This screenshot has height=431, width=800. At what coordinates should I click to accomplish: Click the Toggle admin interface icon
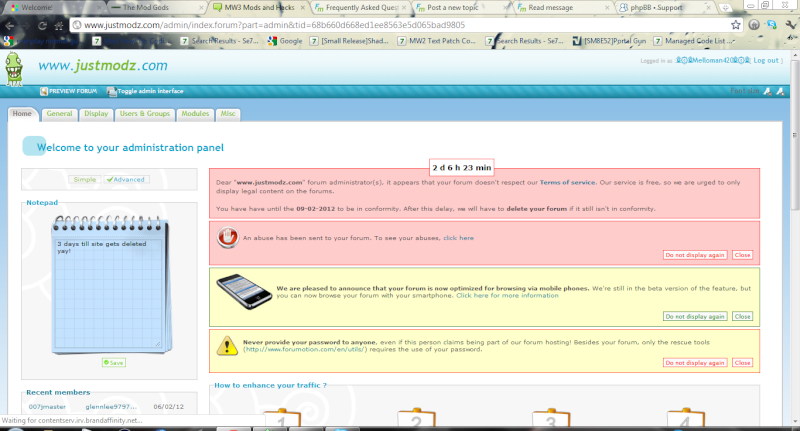click(111, 91)
